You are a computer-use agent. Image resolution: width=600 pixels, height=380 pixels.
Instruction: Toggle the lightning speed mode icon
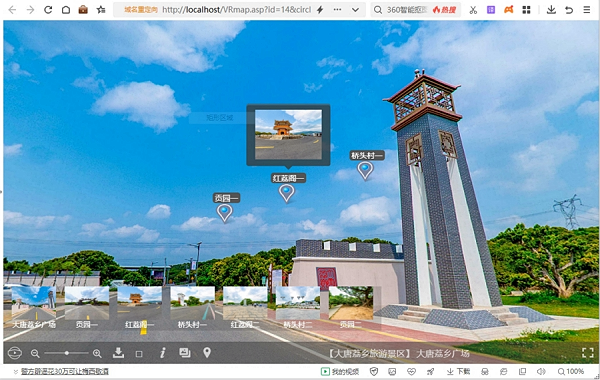320,10
